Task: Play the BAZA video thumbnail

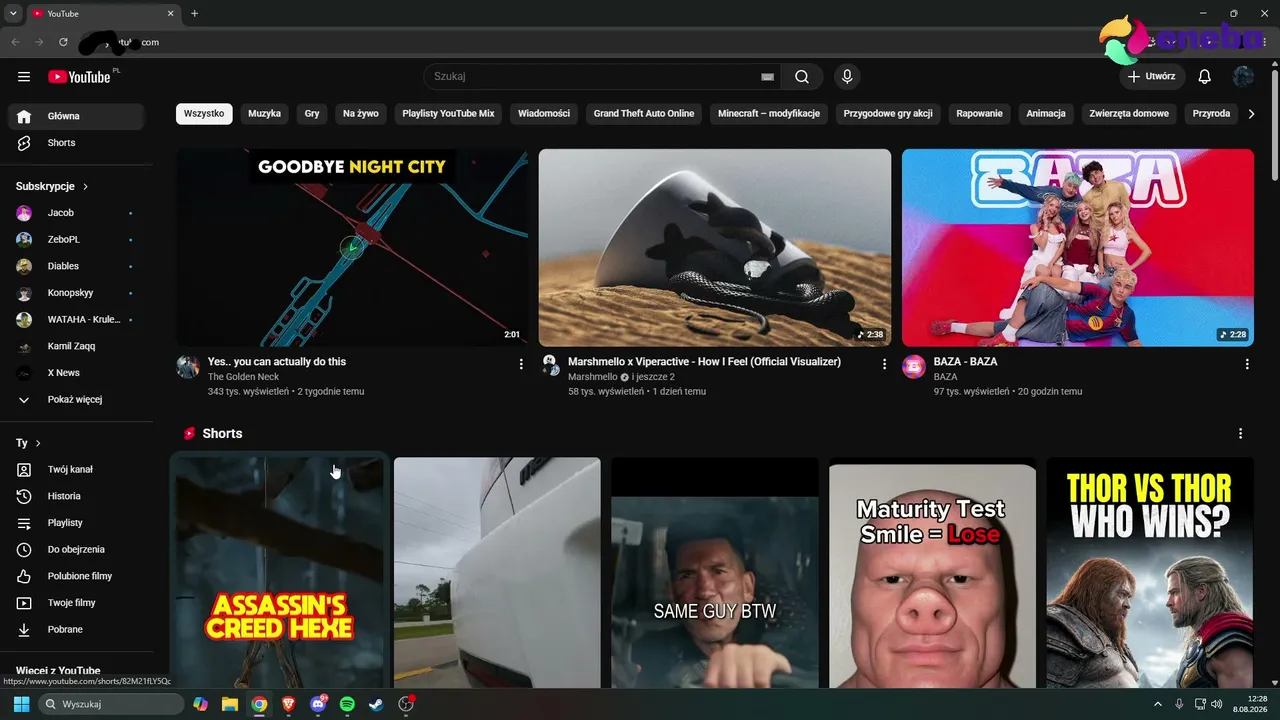Action: [1078, 247]
